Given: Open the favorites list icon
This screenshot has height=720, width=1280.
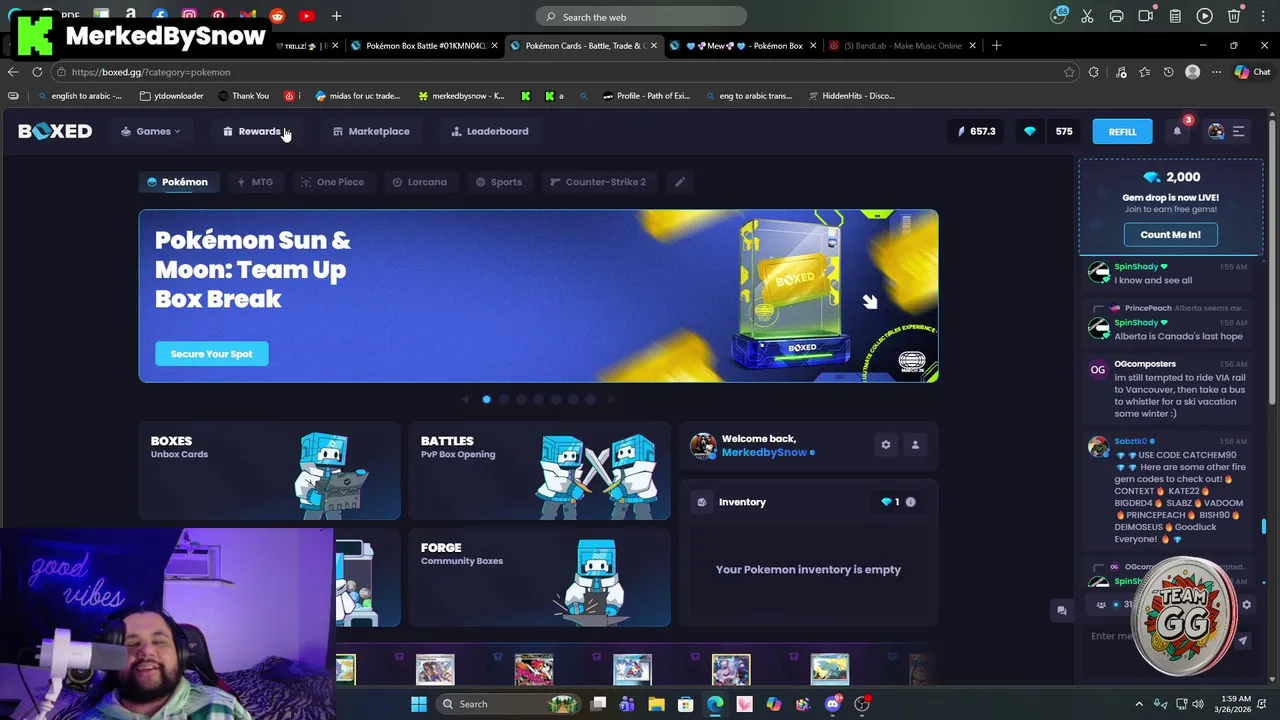Looking at the screenshot, I should tap(1144, 72).
